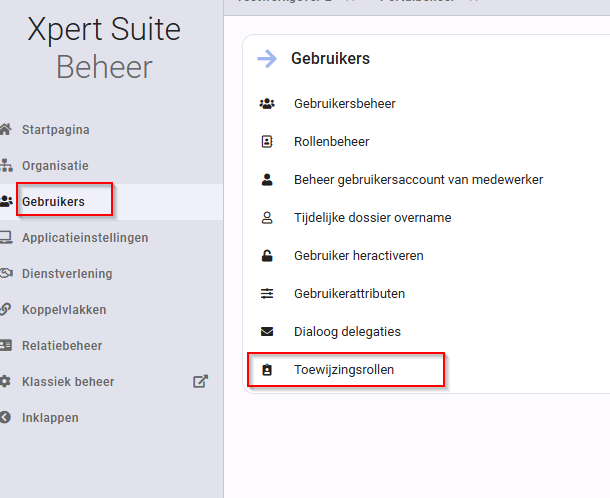
Task: Click the Inklappen chevron circle icon
Action: coord(5,417)
